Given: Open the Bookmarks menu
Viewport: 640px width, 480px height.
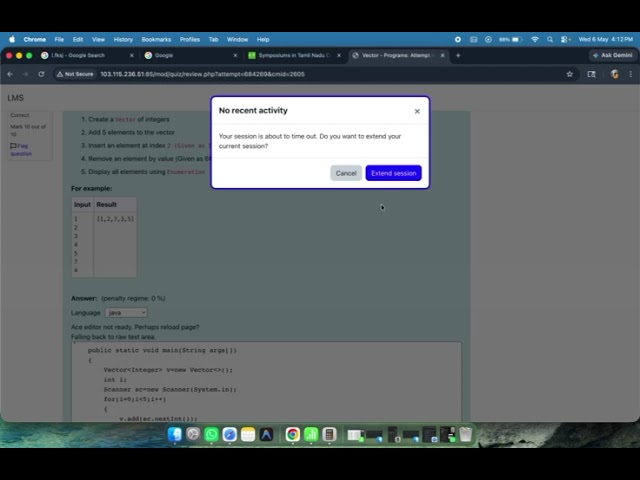Looking at the screenshot, I should coord(156,40).
